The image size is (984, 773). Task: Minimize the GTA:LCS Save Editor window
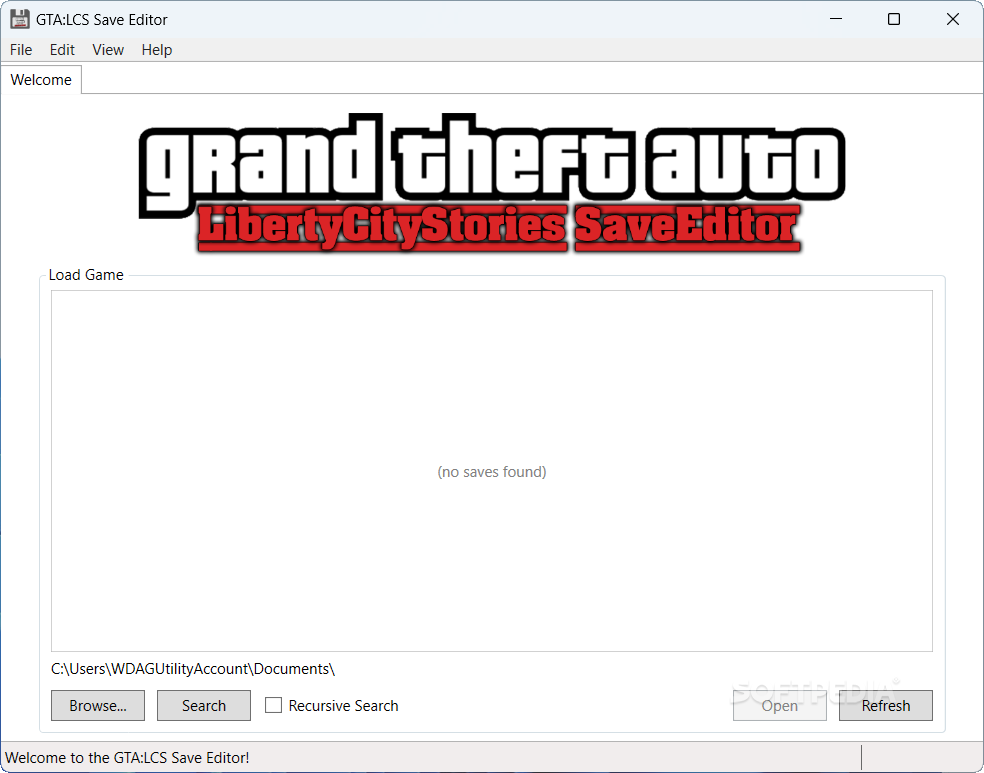pyautogui.click(x=836, y=19)
